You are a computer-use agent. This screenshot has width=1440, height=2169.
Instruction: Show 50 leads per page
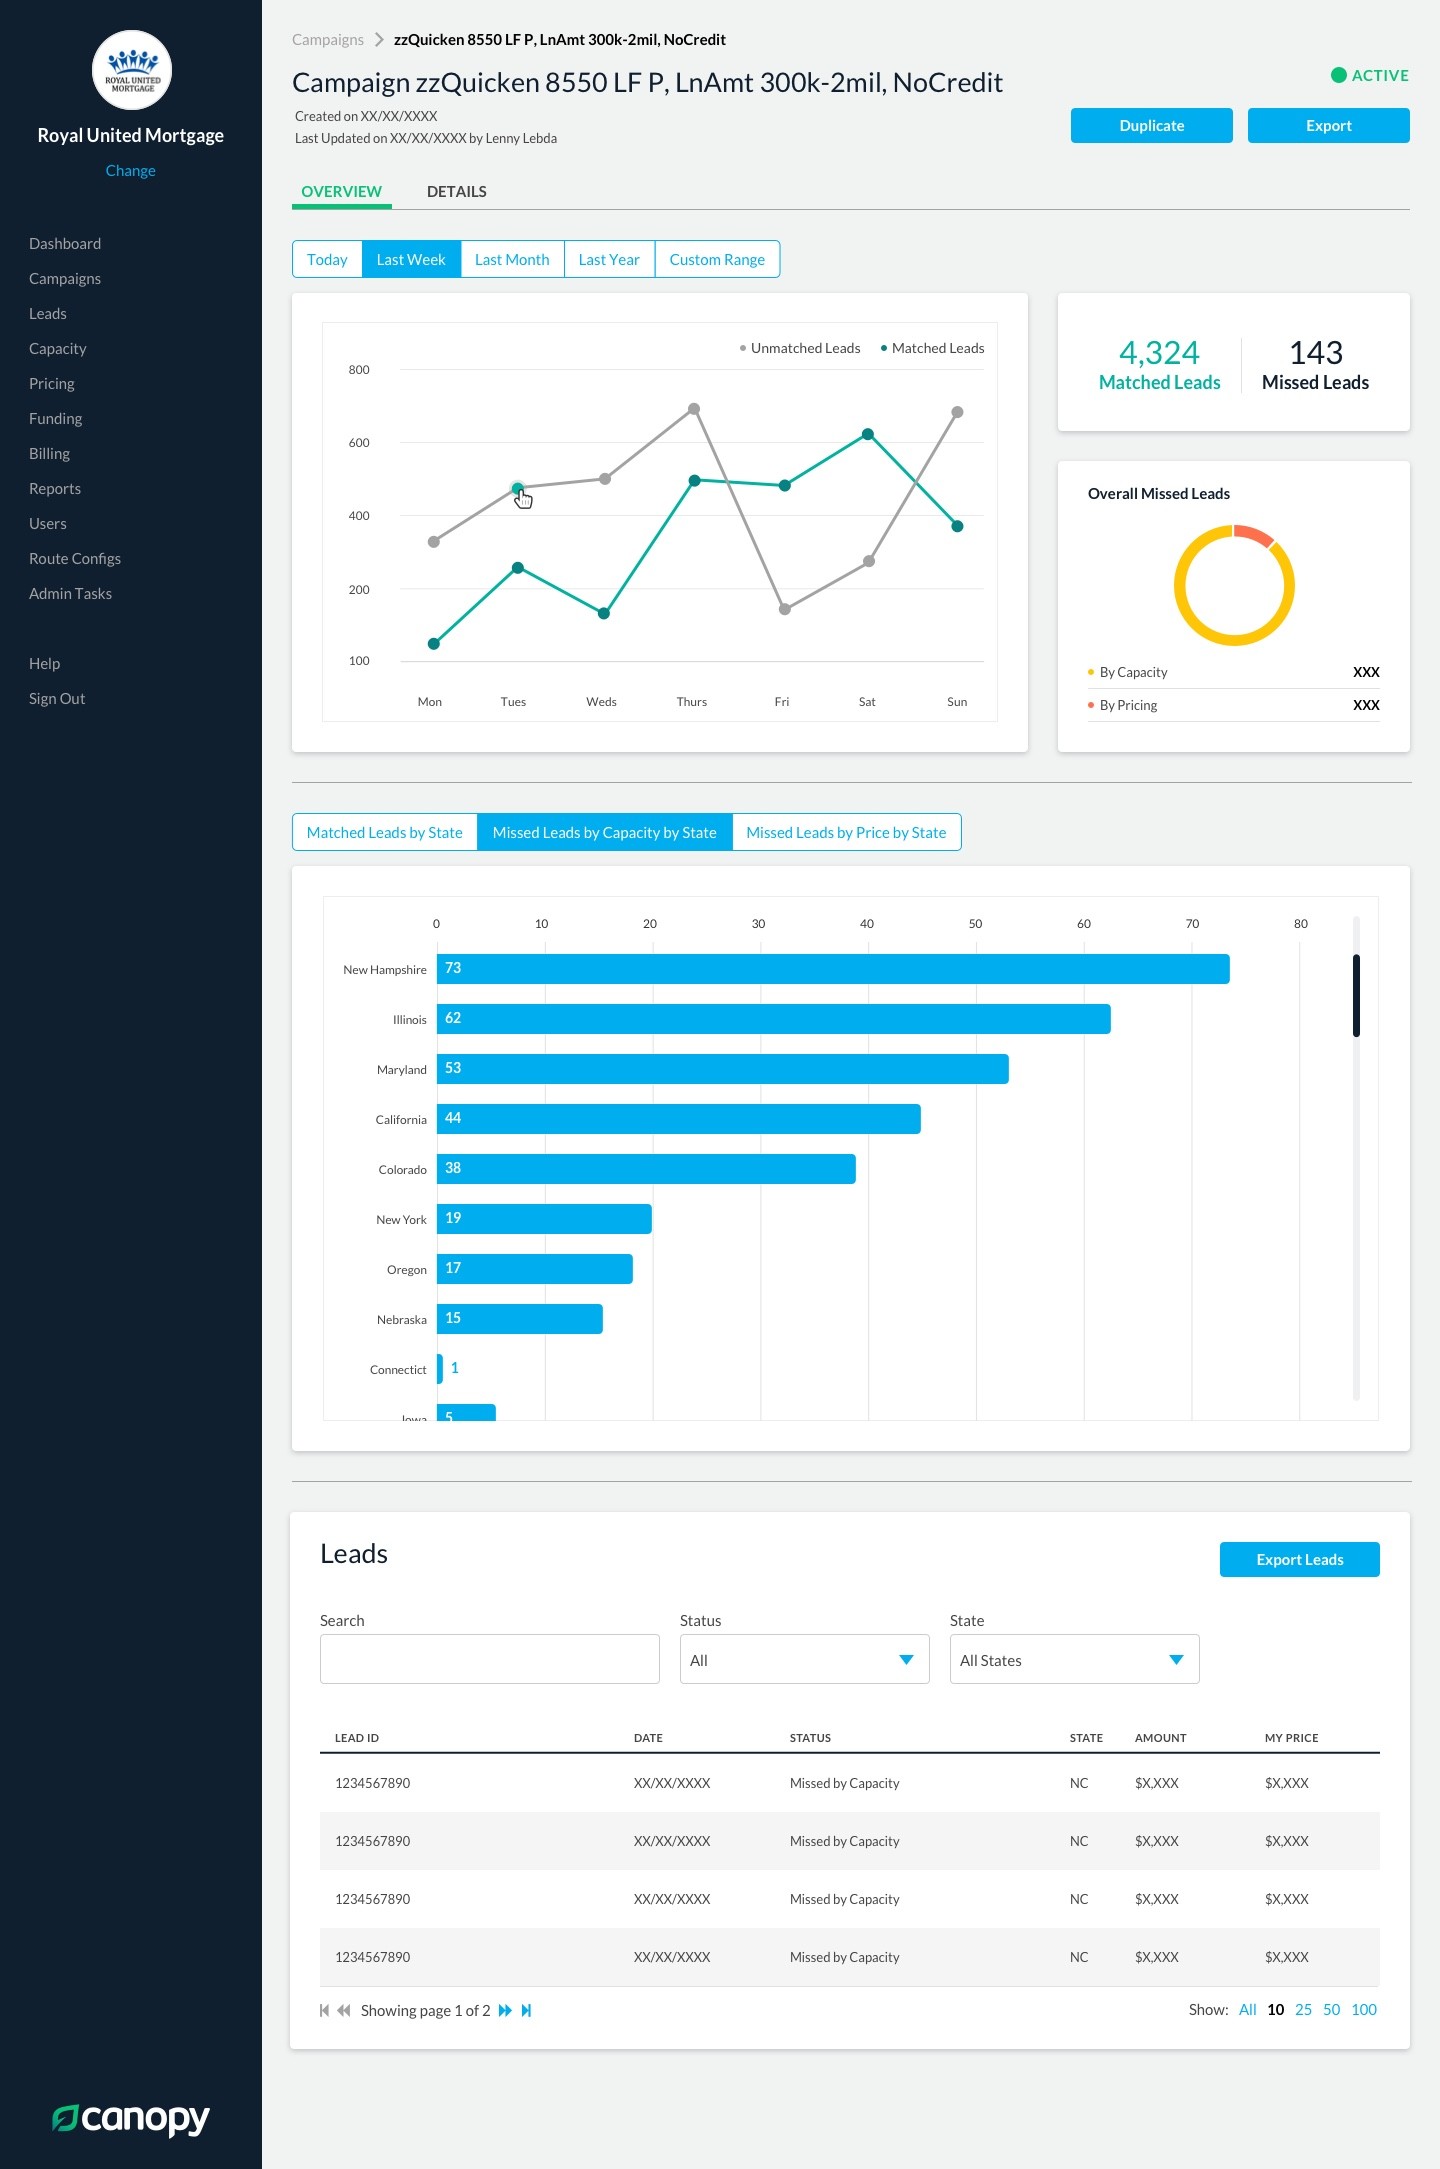1332,2009
